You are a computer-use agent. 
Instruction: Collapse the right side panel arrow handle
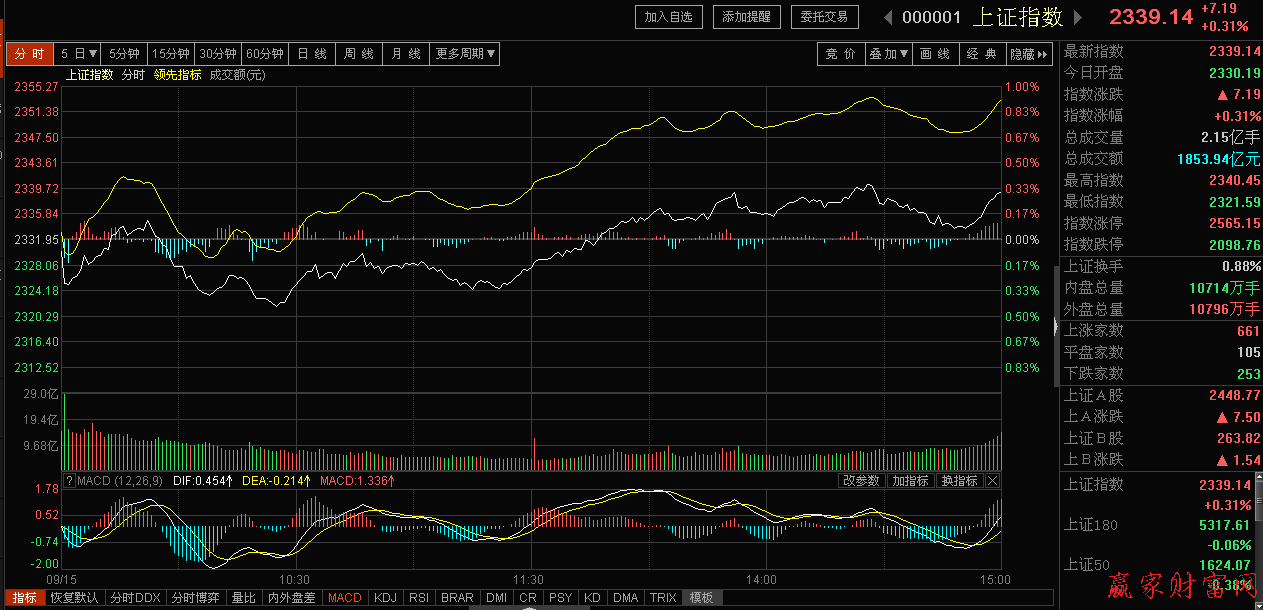pos(1056,325)
